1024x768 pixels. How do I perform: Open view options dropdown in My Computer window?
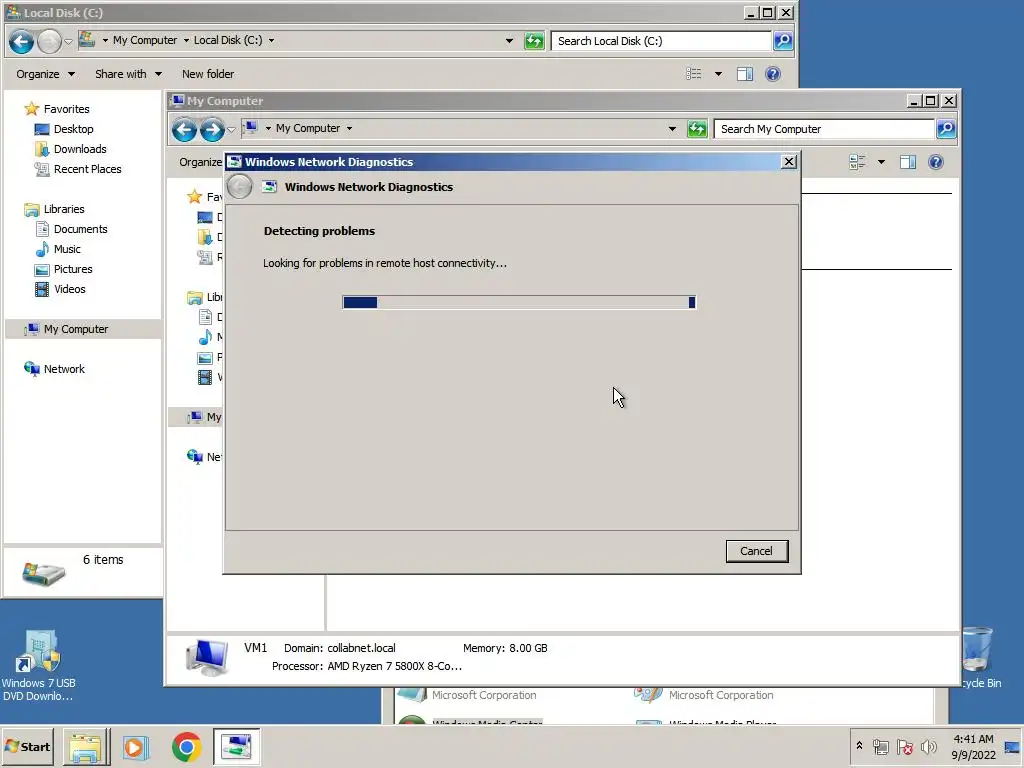[x=881, y=162]
